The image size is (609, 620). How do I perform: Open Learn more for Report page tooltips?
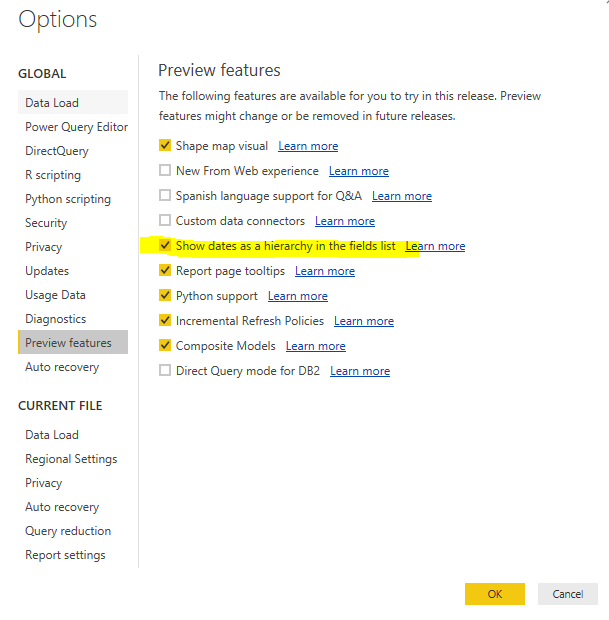[325, 271]
